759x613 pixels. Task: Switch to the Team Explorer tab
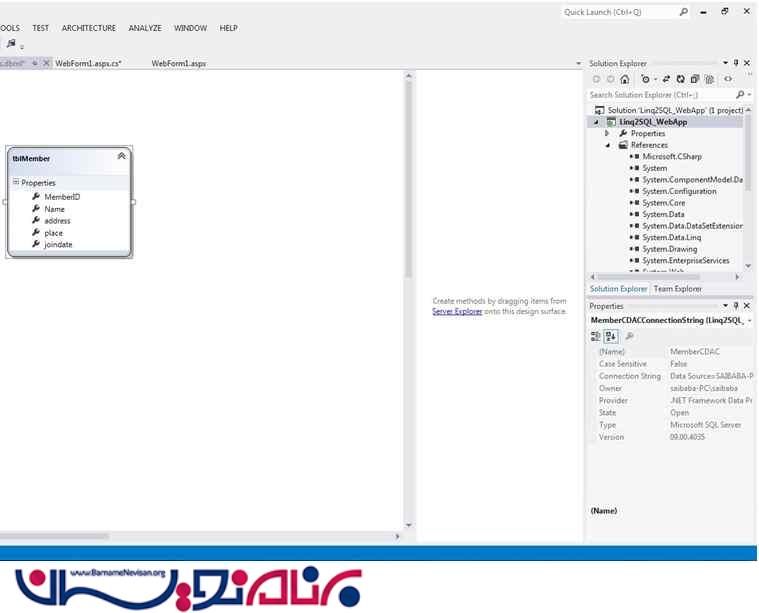tap(677, 289)
